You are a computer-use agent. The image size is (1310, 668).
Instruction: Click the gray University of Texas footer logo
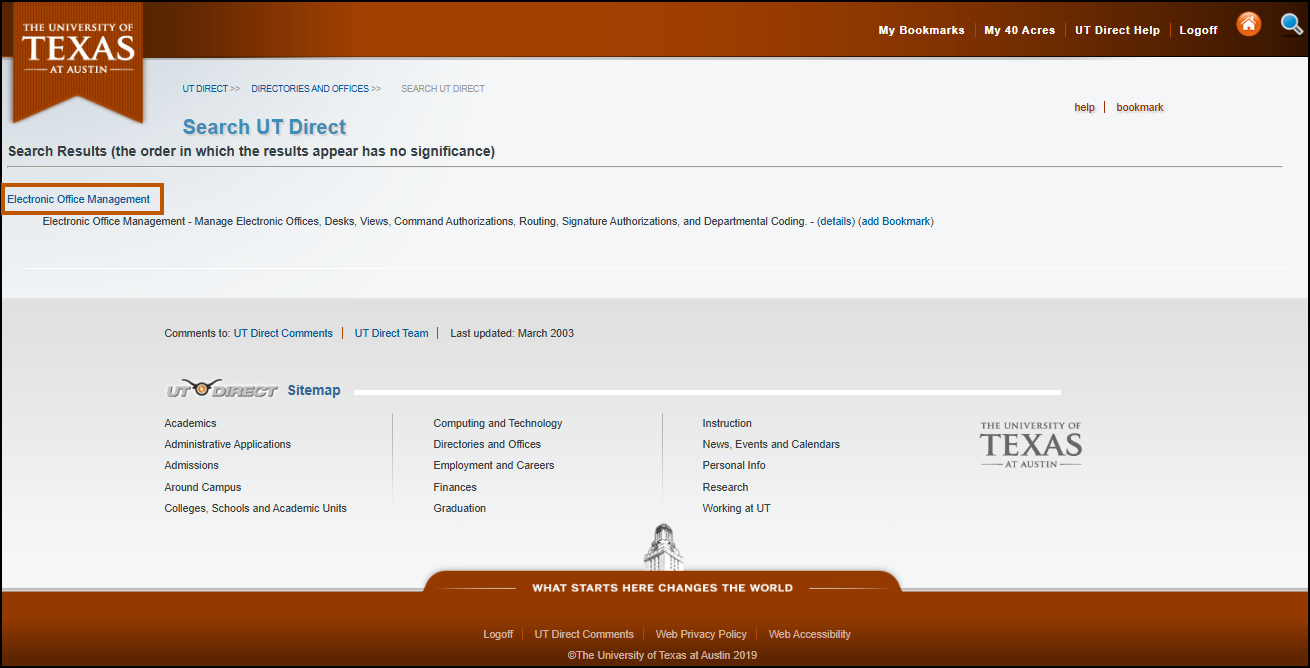point(1031,445)
